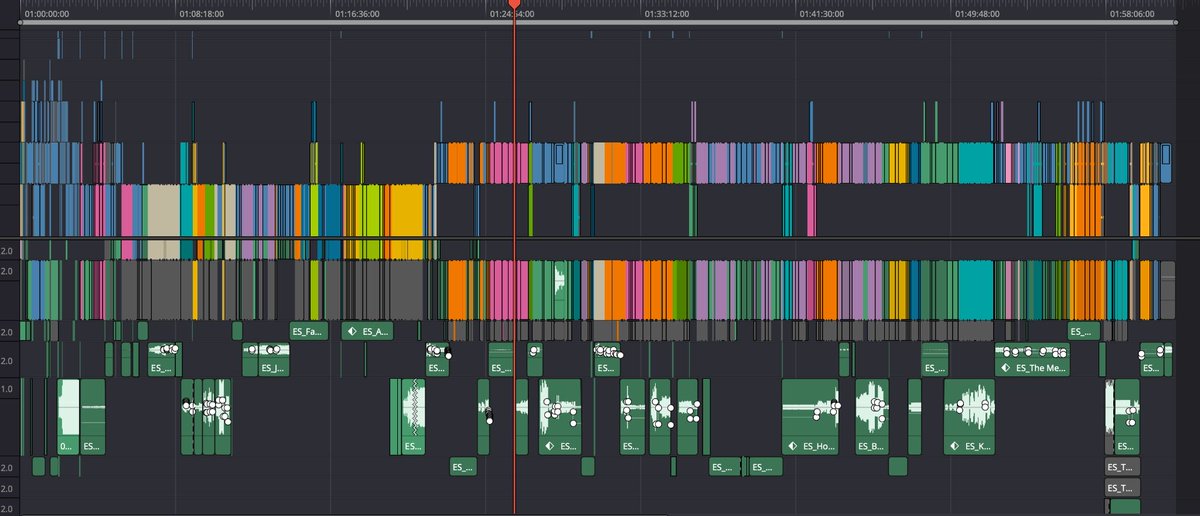Viewport: 1200px width, 516px height.
Task: Click the red playhead handle on the ruler
Action: [514, 4]
